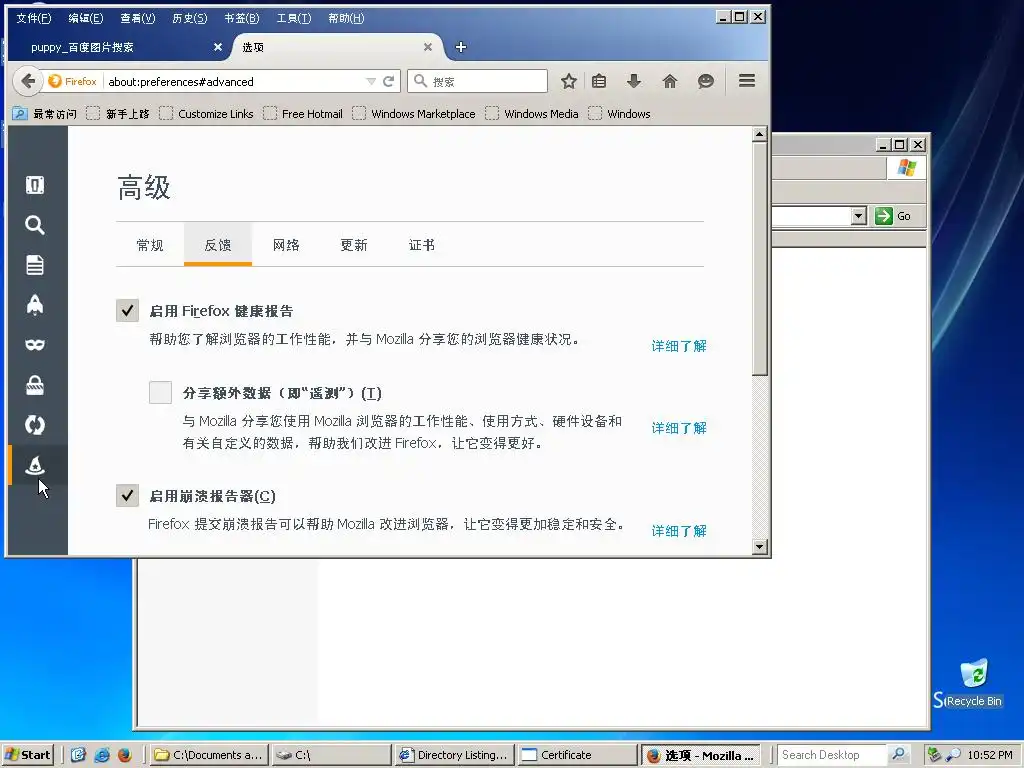This screenshot has height=768, width=1024.
Task: Click the back arrow navigation button
Action: pyautogui.click(x=27, y=81)
